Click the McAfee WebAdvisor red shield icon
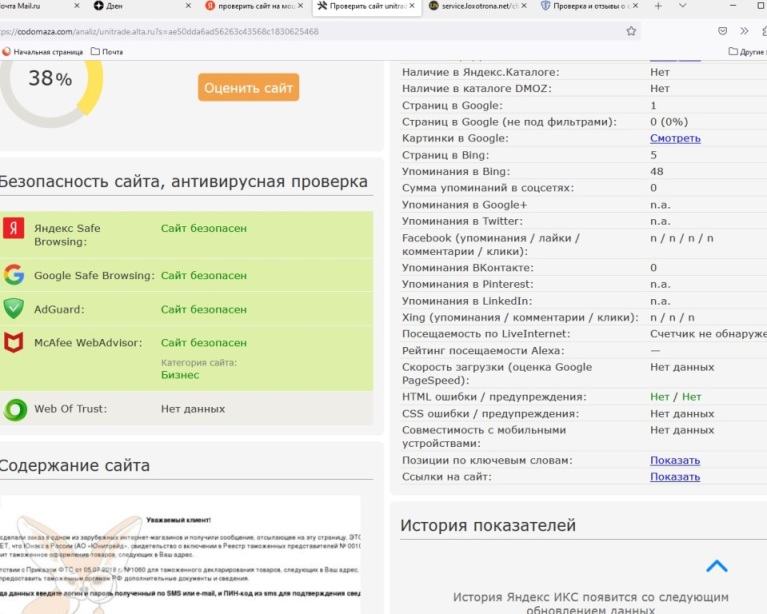The image size is (767, 614). [14, 342]
